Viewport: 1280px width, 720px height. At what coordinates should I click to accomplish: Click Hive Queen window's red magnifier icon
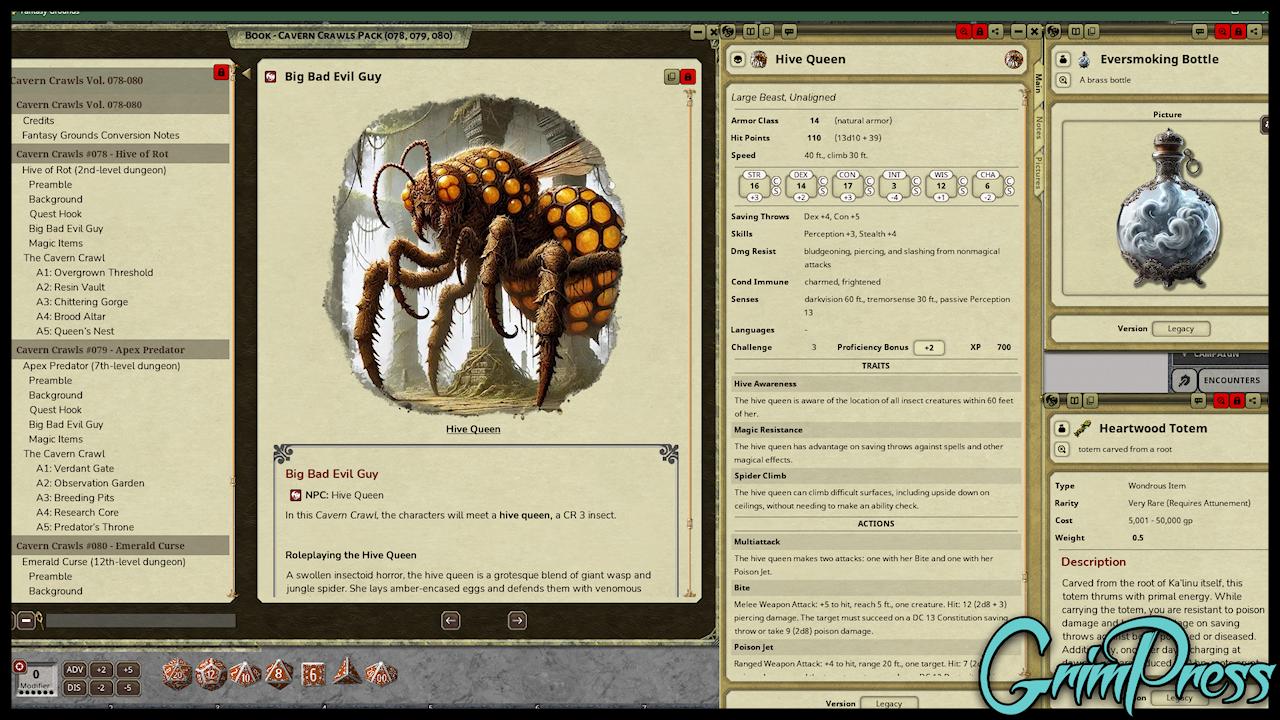point(964,31)
